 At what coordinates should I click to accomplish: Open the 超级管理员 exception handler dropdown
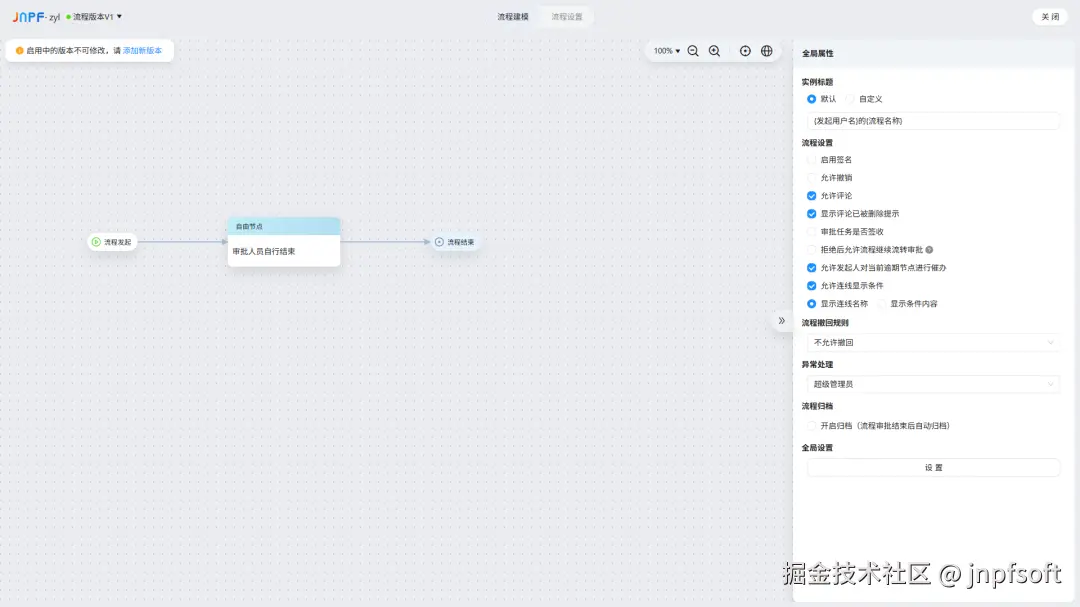pyautogui.click(x=932, y=383)
